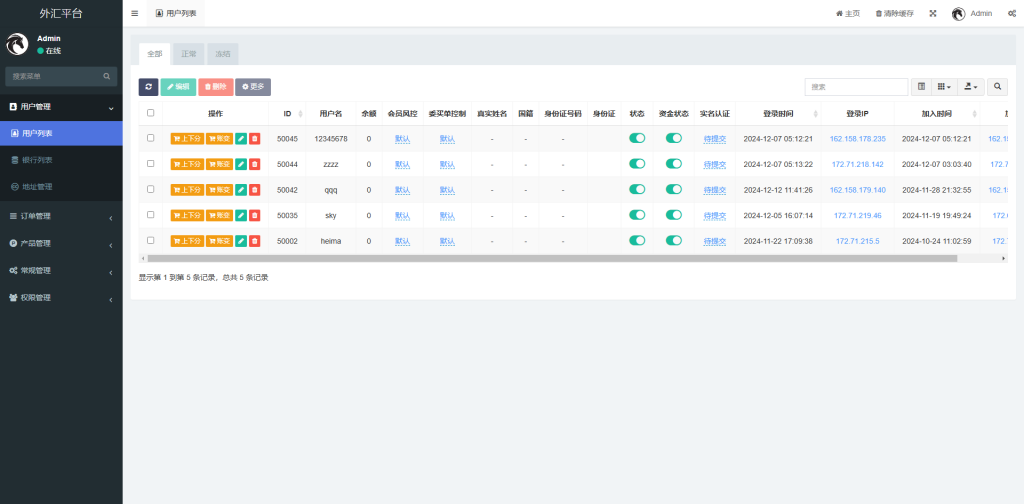Click the table search input field

pos(856,87)
